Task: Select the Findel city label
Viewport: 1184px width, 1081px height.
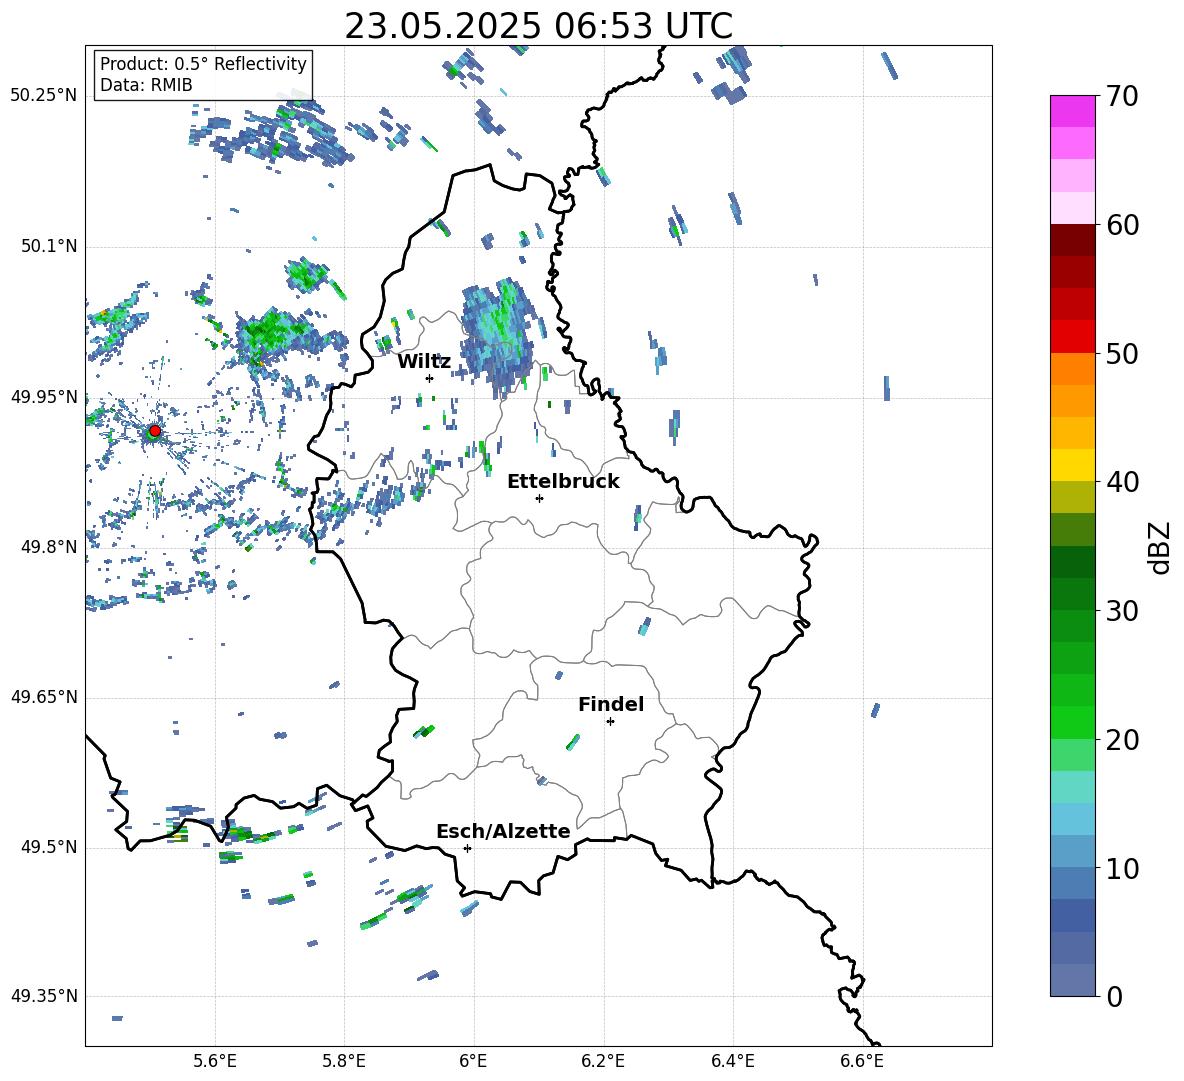Action: 611,704
